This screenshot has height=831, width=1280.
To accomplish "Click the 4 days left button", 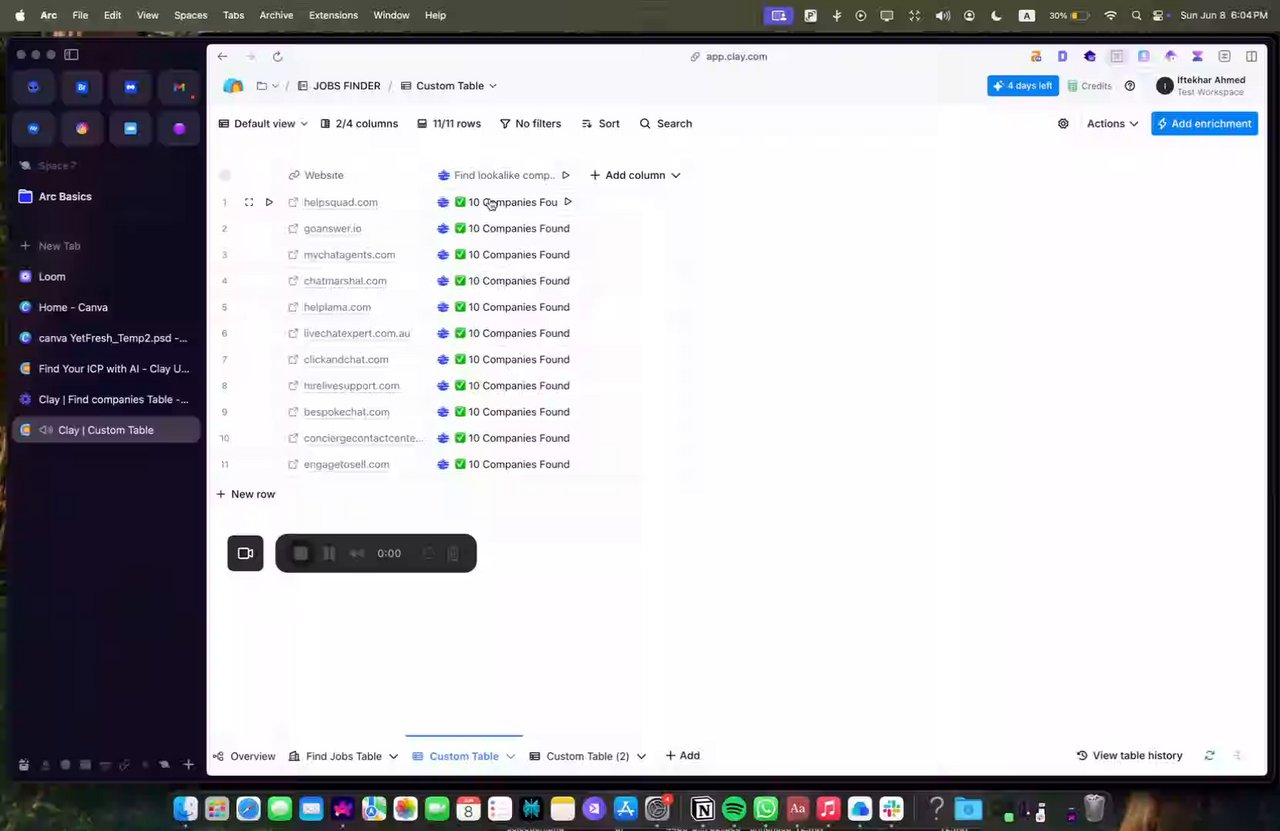I will [x=1023, y=86].
